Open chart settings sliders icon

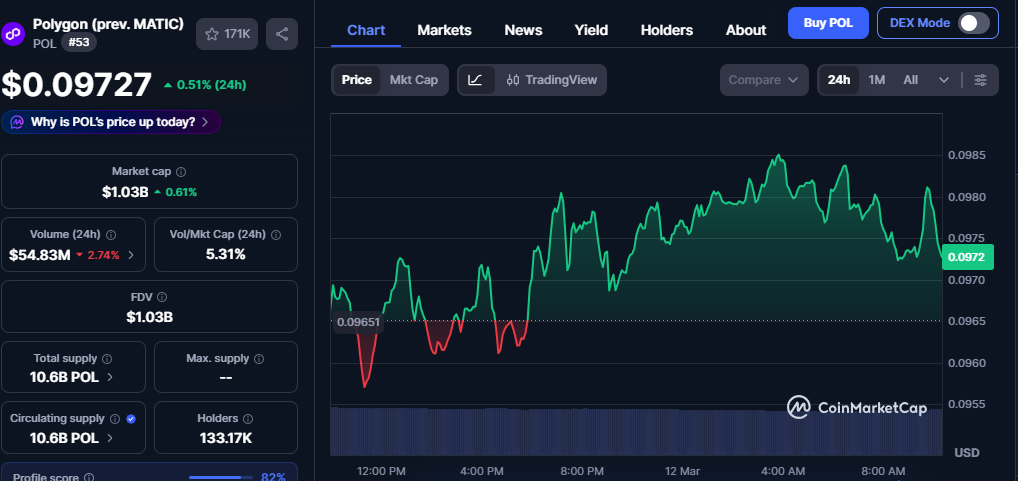(x=980, y=80)
